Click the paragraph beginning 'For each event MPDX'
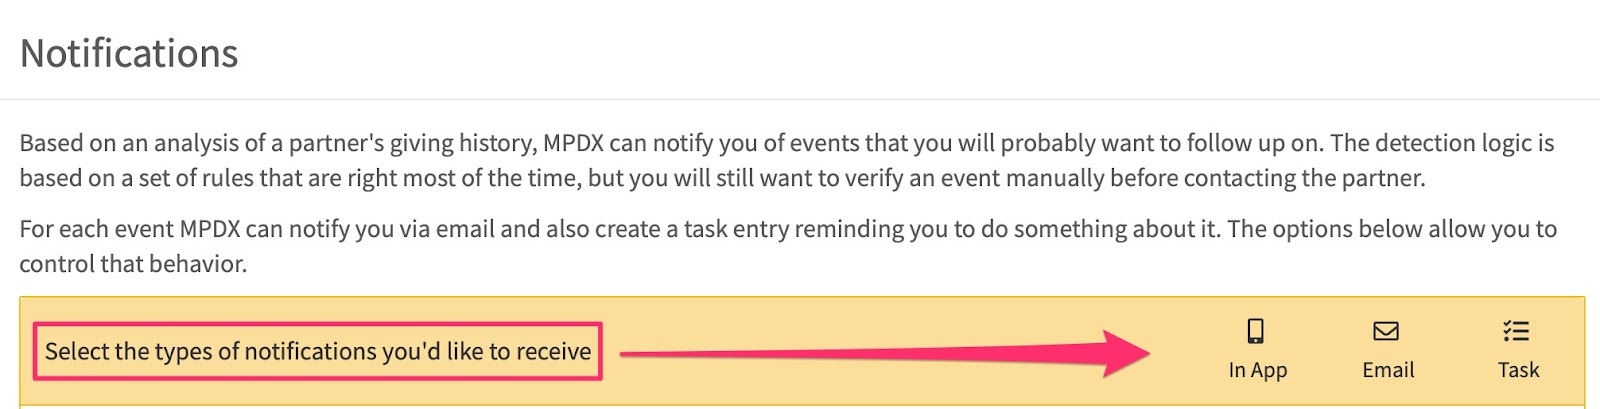The height and width of the screenshot is (409, 1600). coord(788,246)
